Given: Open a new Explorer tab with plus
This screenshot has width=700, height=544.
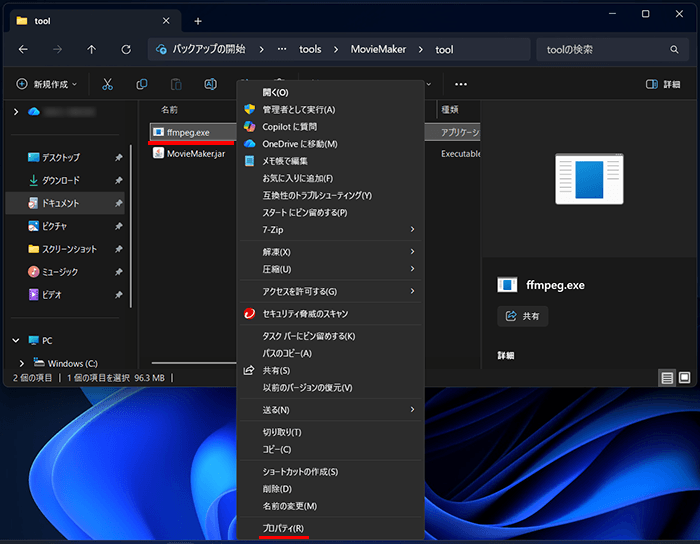Looking at the screenshot, I should (x=198, y=21).
